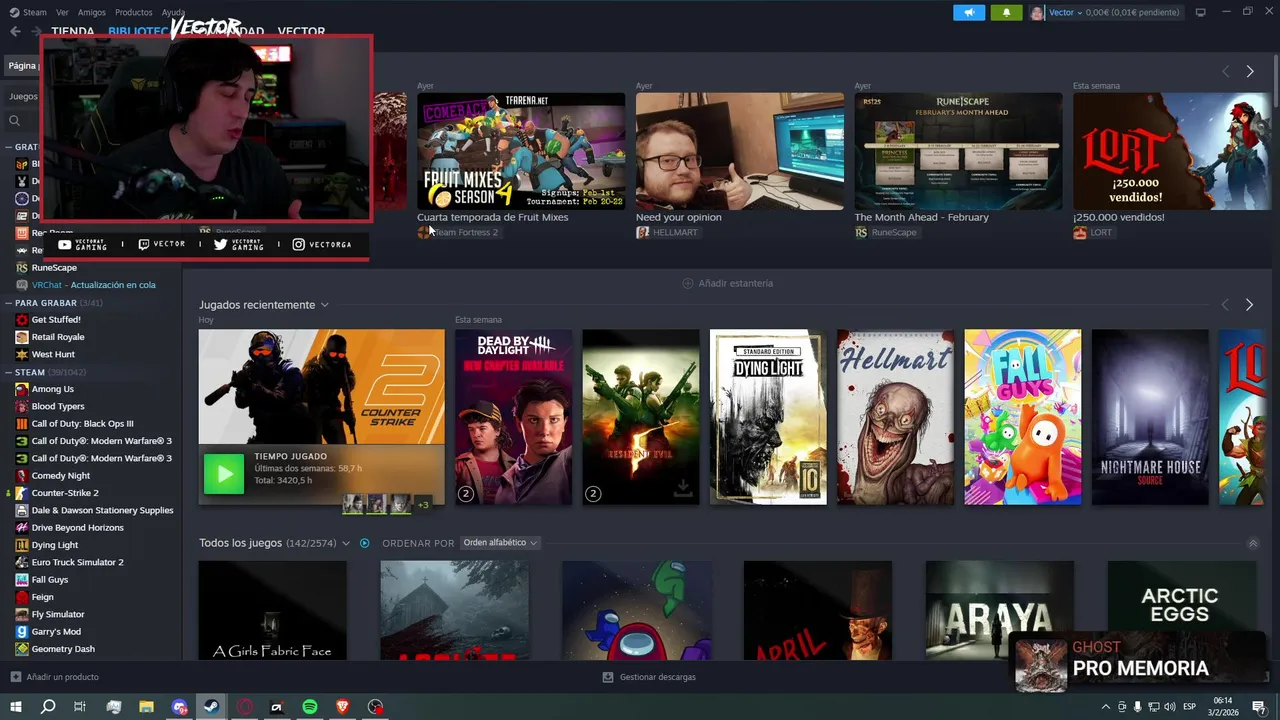Image resolution: width=1280 pixels, height=720 pixels.
Task: Click the plus icon beside Añadir estantería
Action: pos(687,283)
